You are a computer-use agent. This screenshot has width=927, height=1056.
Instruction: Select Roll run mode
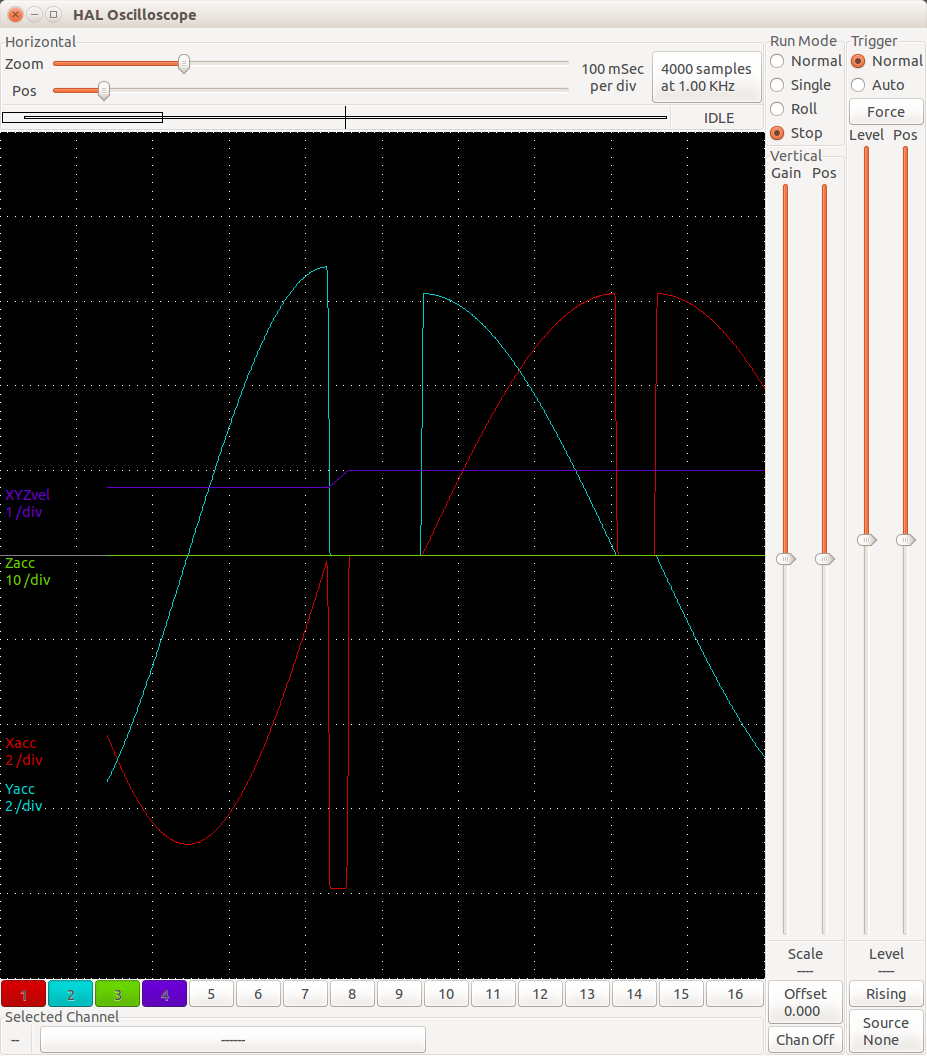[x=777, y=109]
